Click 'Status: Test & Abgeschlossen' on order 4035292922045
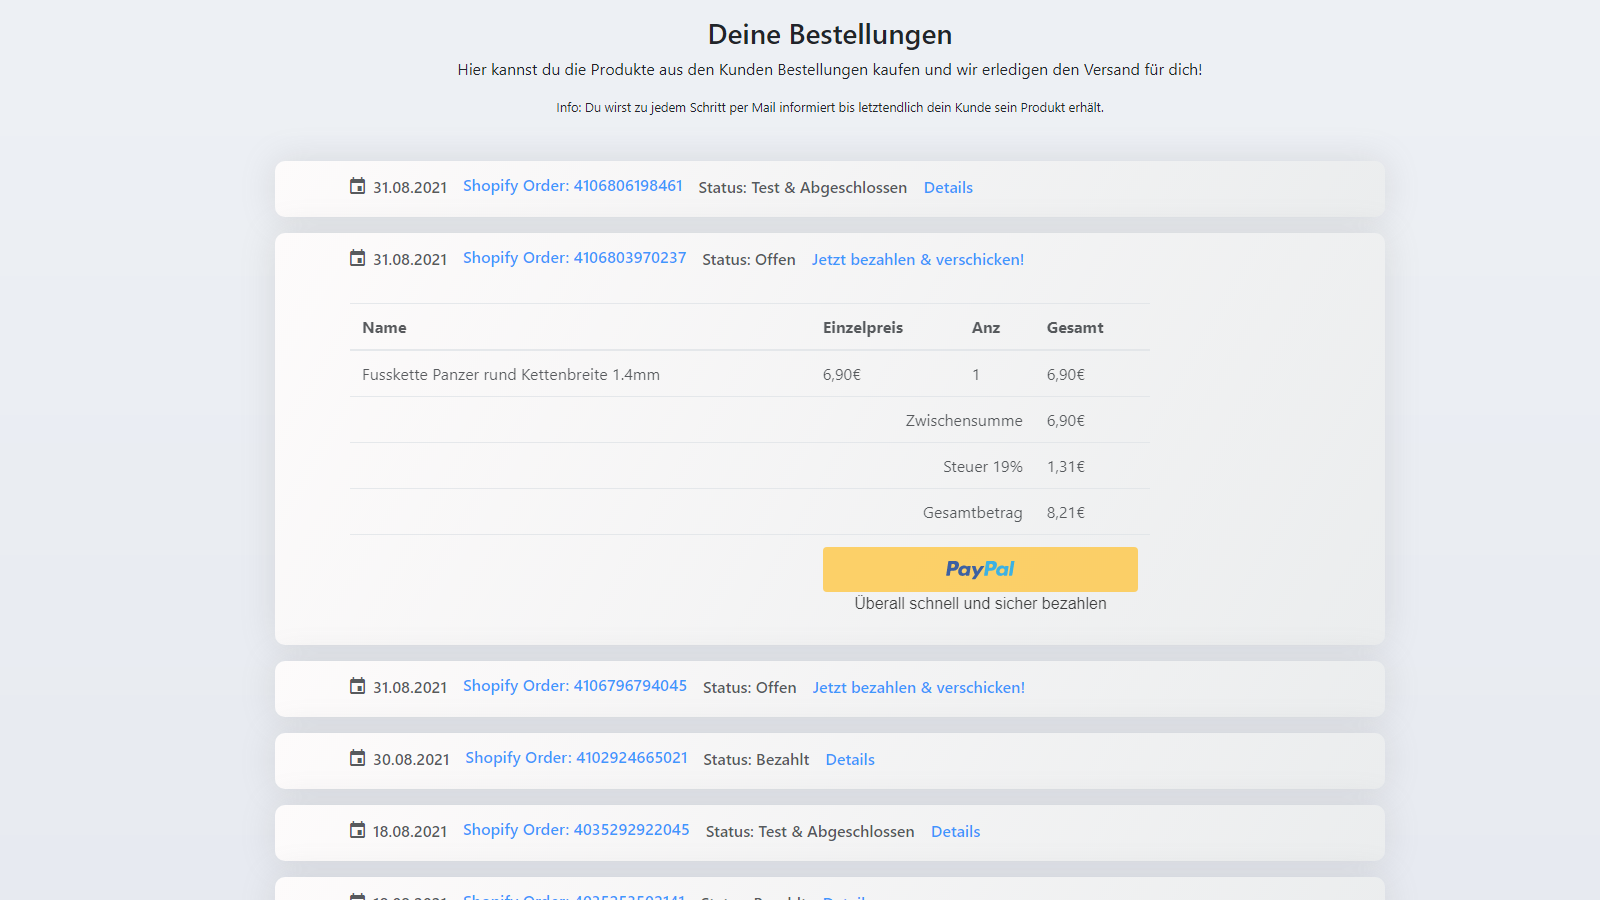This screenshot has height=900, width=1600. coord(810,832)
